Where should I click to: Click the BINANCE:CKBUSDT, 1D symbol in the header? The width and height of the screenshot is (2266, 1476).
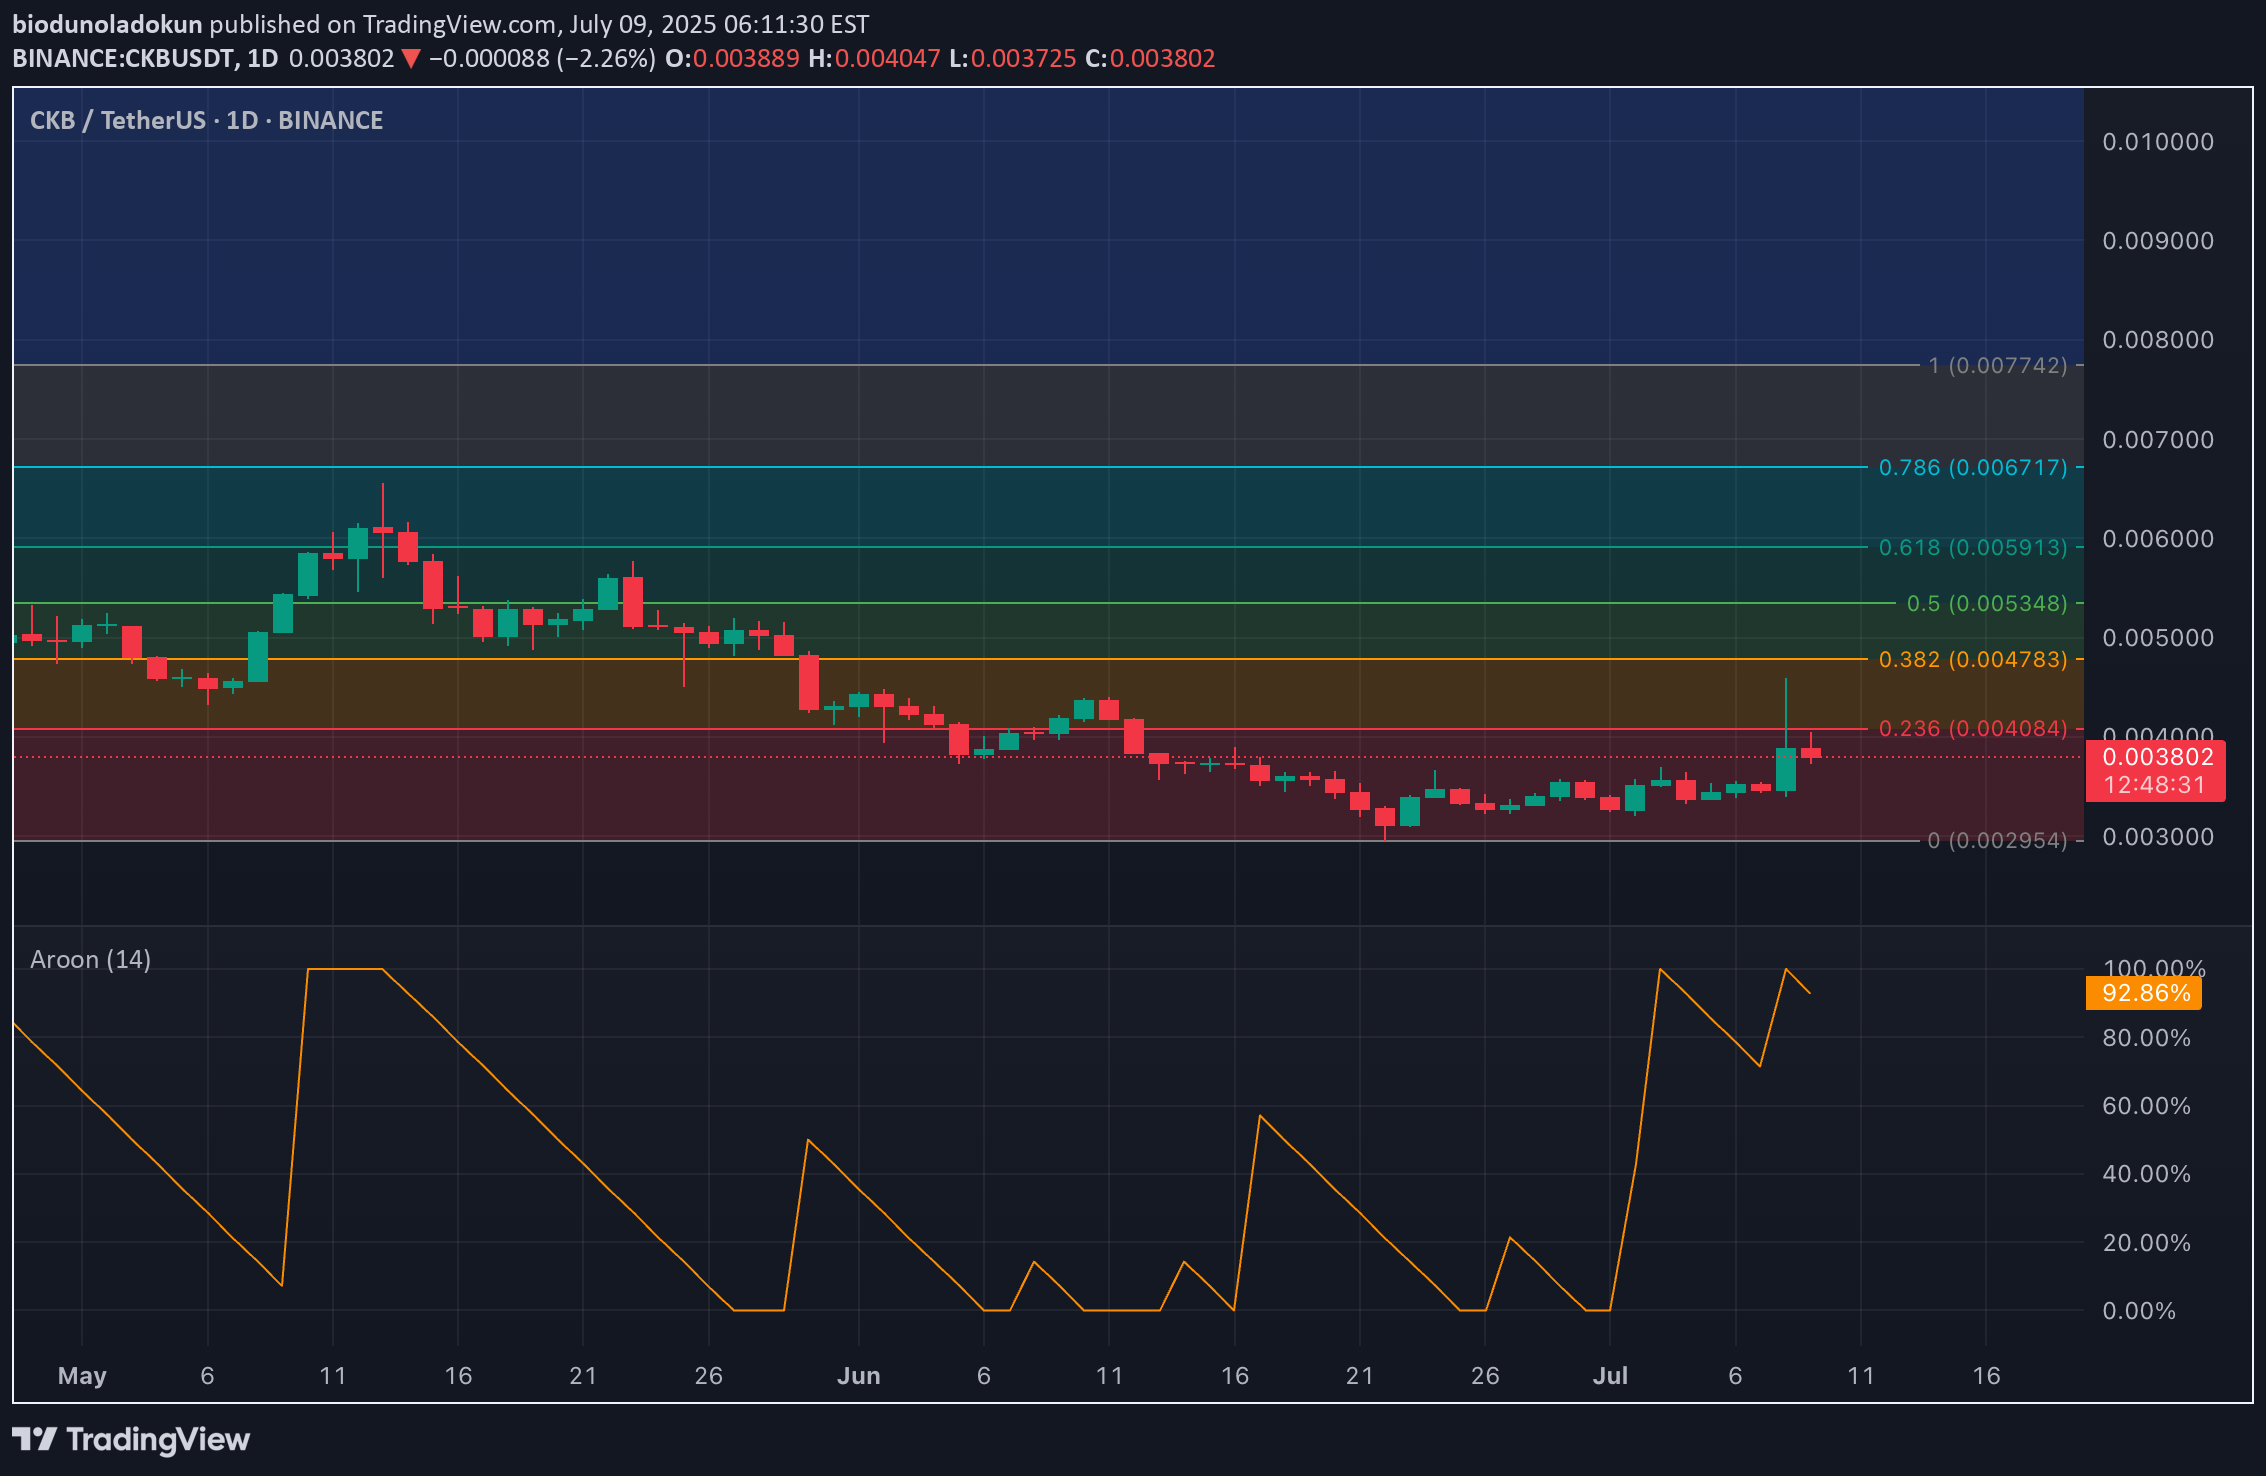[145, 59]
